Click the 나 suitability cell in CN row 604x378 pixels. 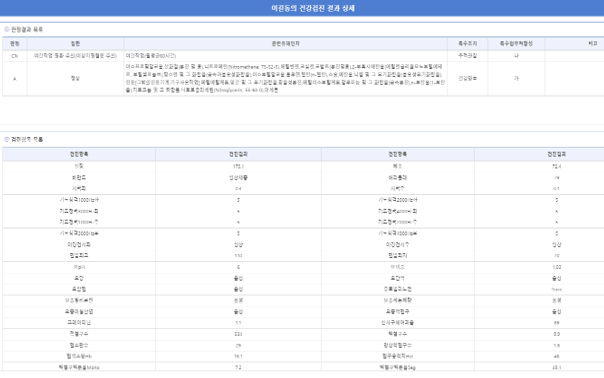click(516, 56)
